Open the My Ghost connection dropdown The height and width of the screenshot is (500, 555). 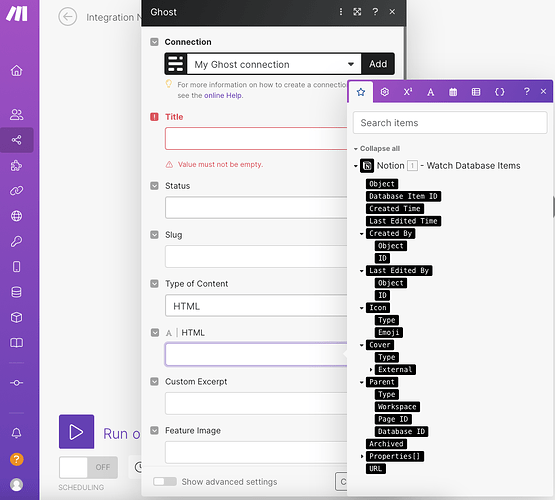(274, 64)
